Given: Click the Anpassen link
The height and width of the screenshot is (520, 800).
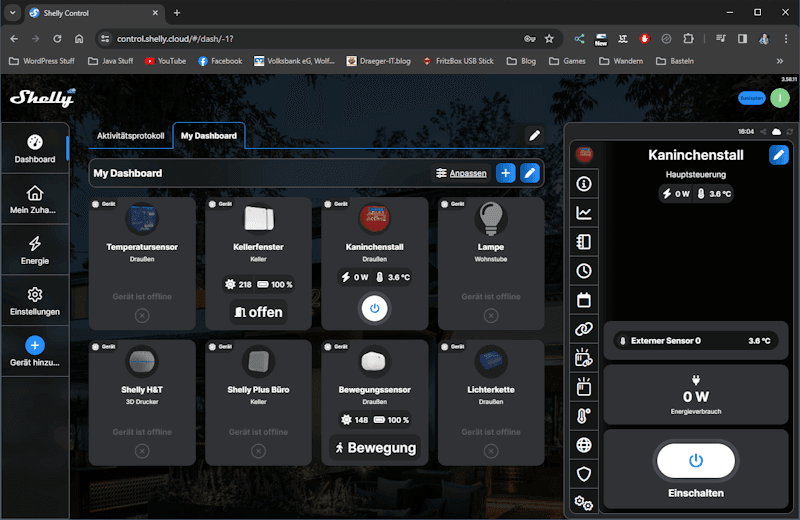Looking at the screenshot, I should (x=467, y=173).
